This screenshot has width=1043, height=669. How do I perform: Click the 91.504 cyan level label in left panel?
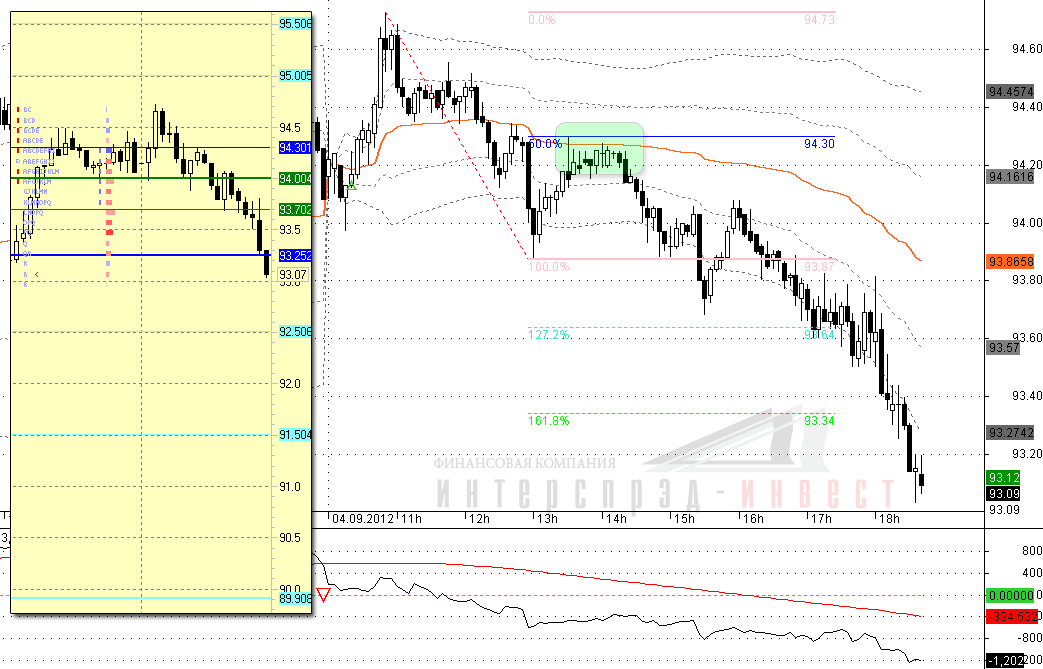(295, 435)
